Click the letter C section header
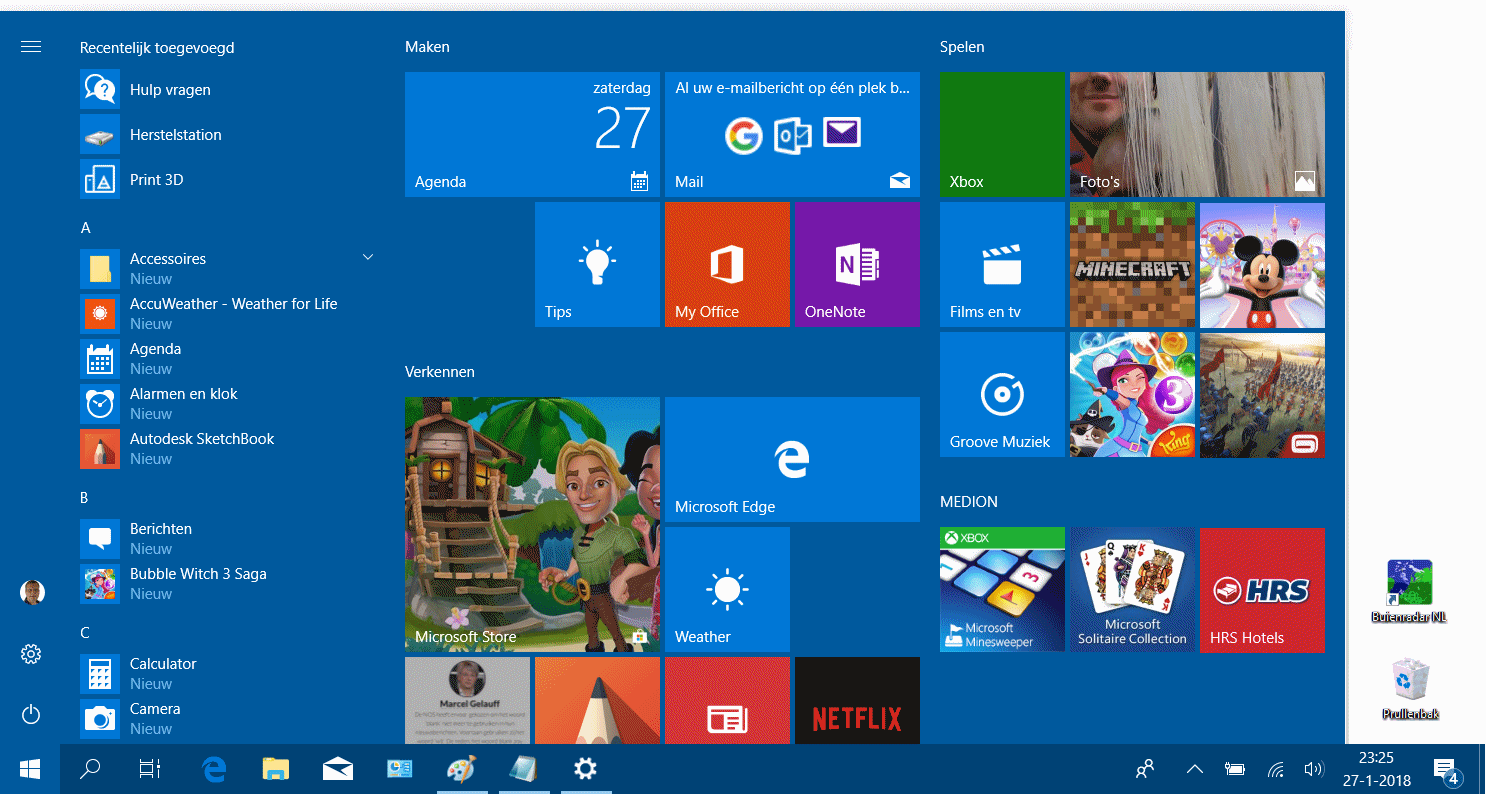The image size is (1486, 794). [x=85, y=633]
